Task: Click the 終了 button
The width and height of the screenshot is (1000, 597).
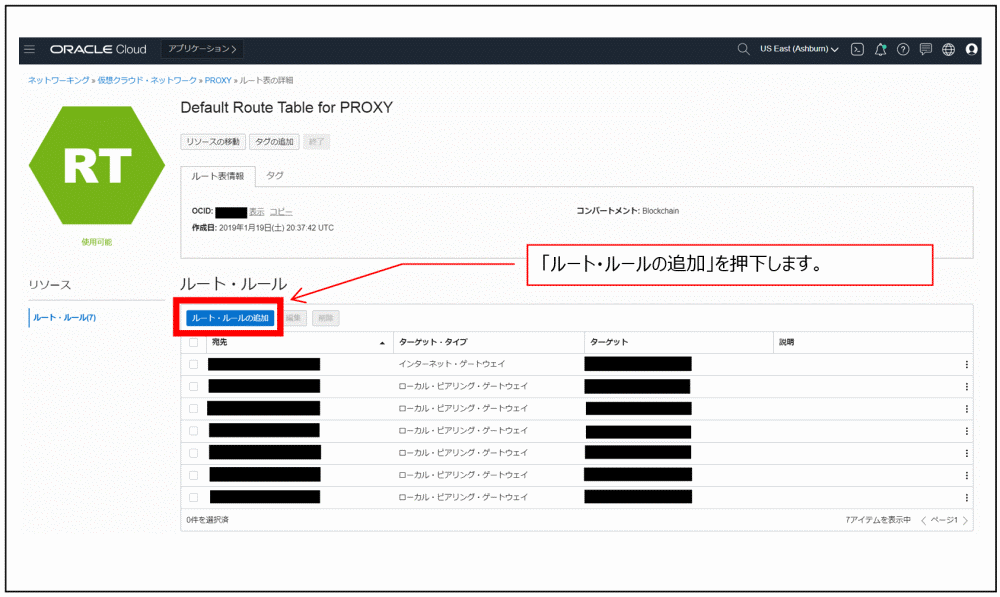Action: [x=316, y=142]
